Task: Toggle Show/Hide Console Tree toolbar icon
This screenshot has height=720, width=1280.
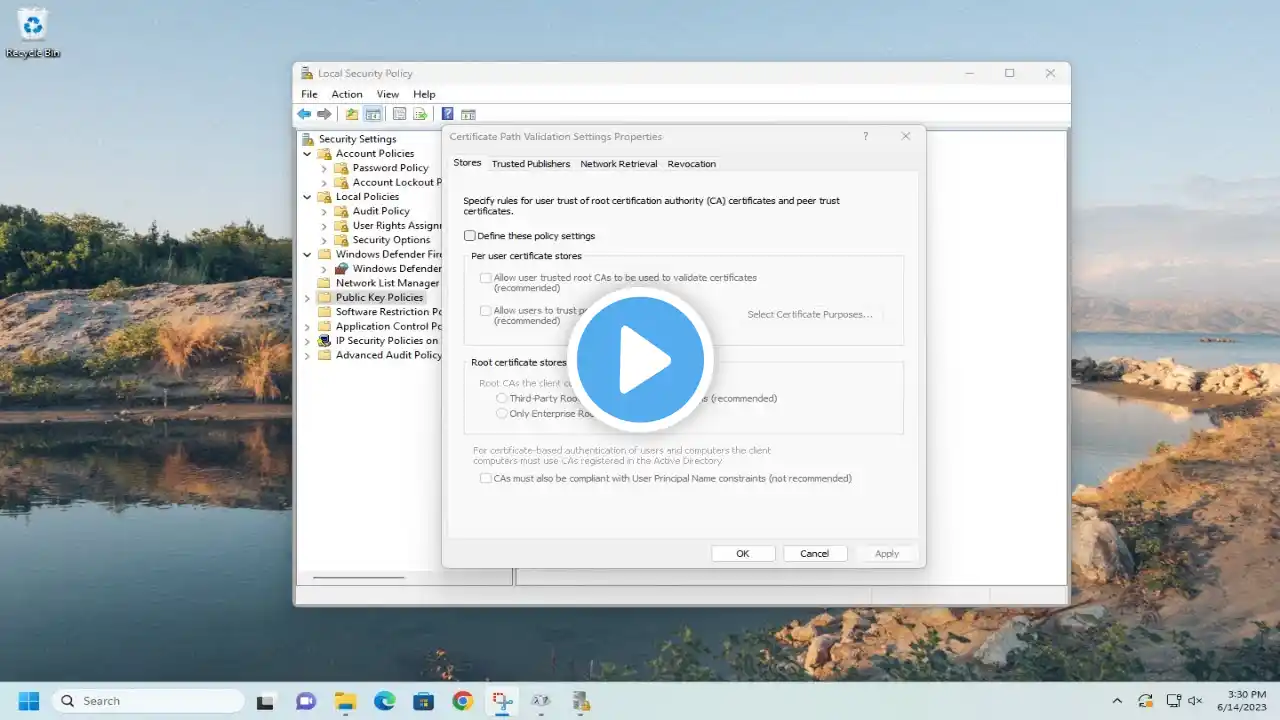Action: (372, 114)
